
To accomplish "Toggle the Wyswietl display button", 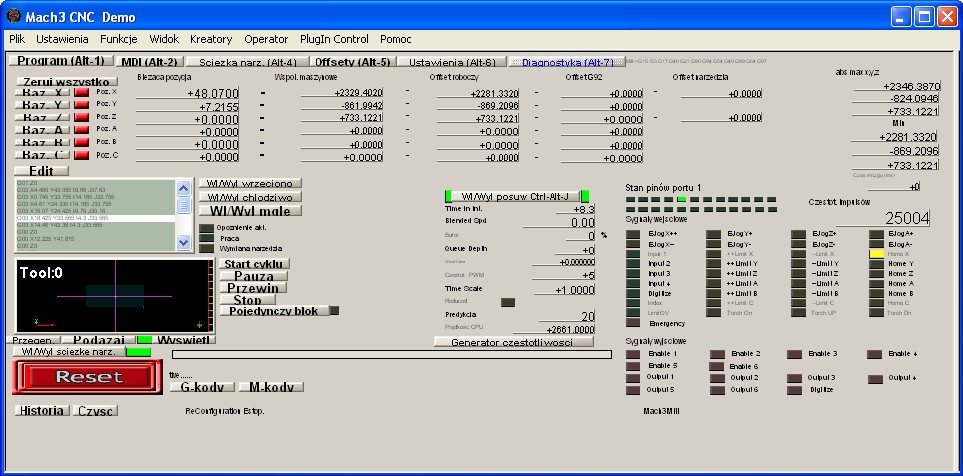I will (x=184, y=340).
